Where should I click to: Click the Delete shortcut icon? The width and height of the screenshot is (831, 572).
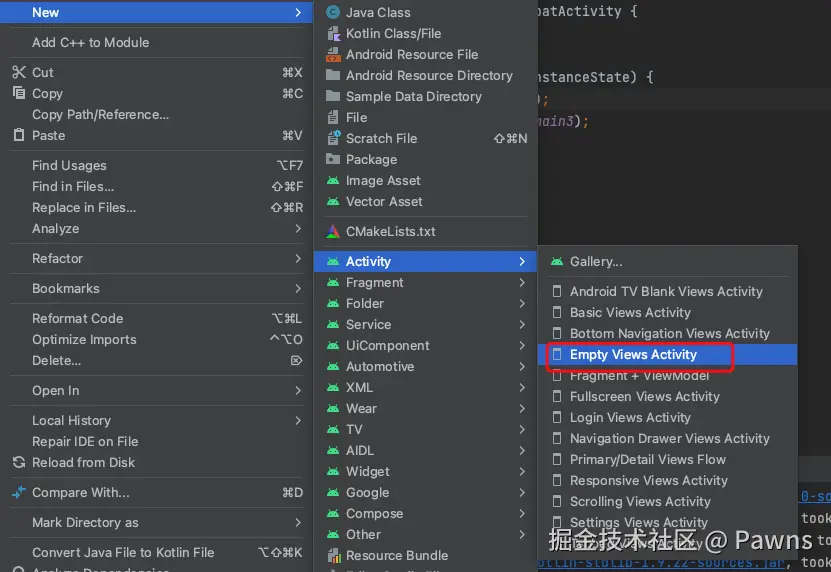pos(296,360)
